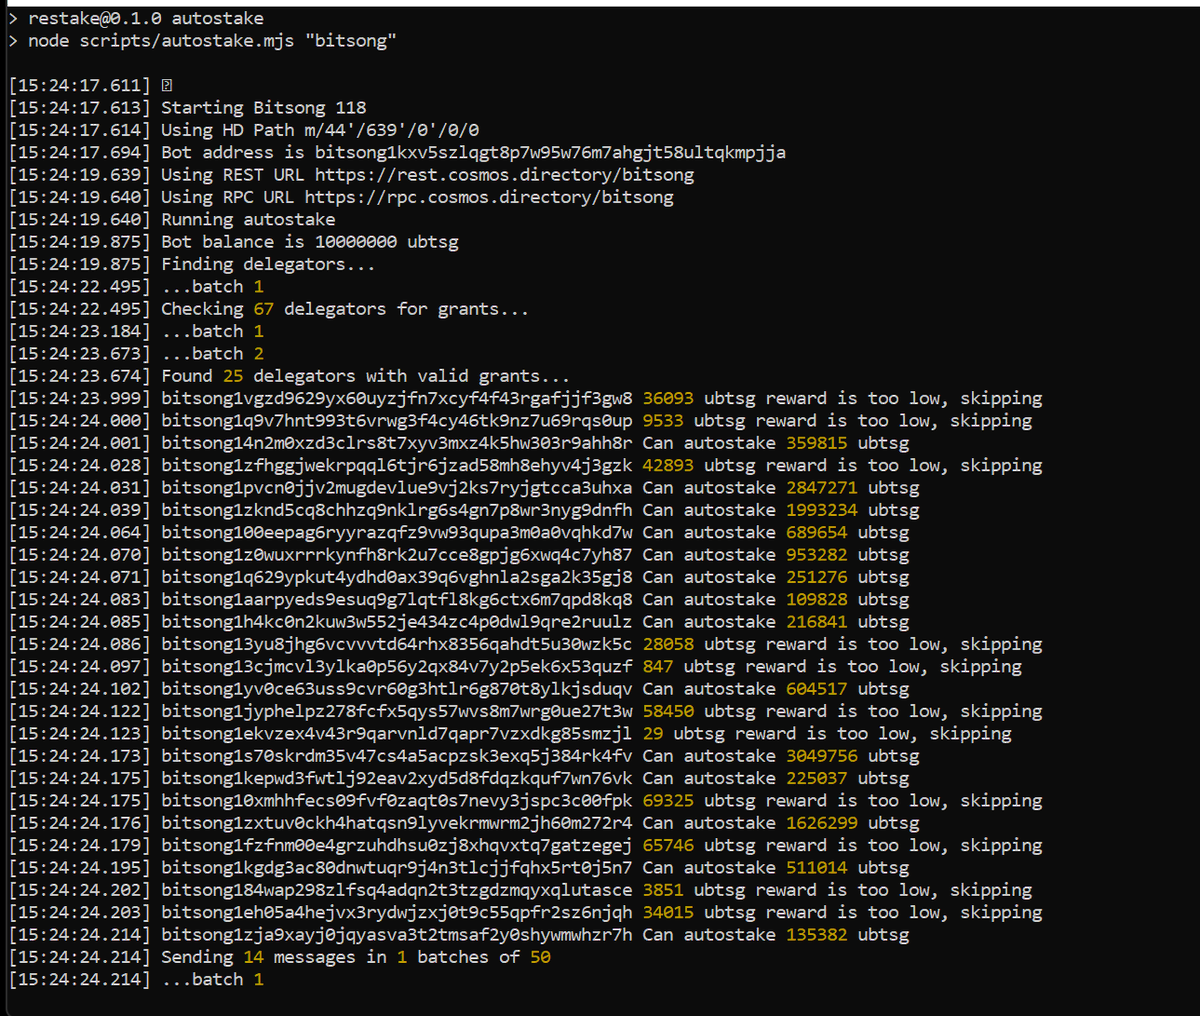Click reward amount 36093
Image resolution: width=1200 pixels, height=1016 pixels.
click(x=668, y=398)
